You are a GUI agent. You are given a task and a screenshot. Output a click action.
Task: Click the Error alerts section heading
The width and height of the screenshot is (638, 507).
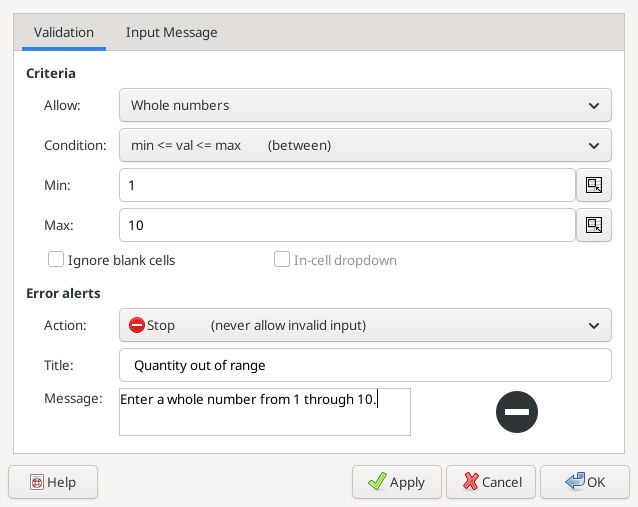[x=63, y=293]
